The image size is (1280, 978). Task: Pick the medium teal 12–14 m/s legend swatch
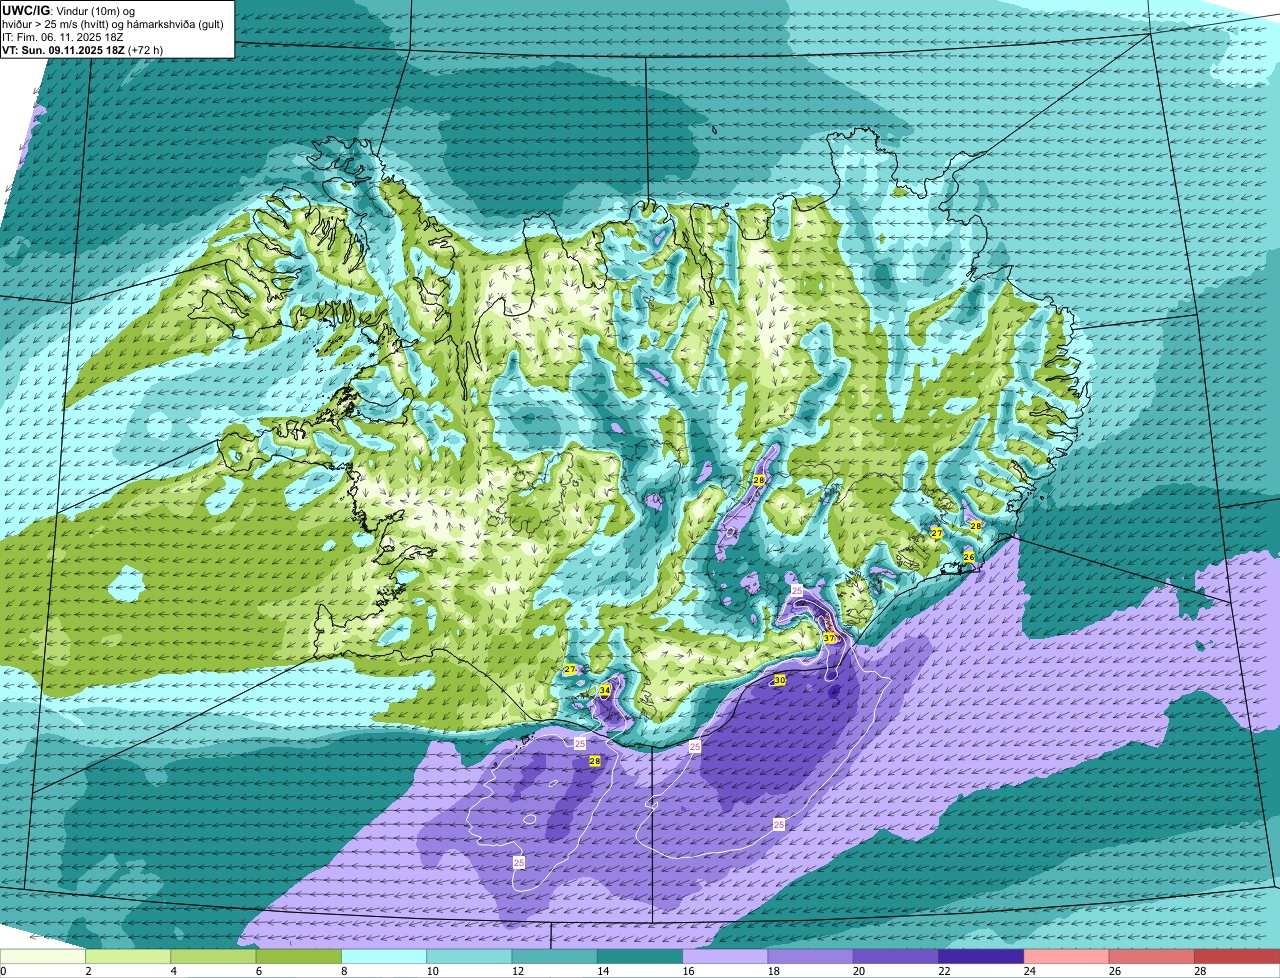(x=555, y=957)
